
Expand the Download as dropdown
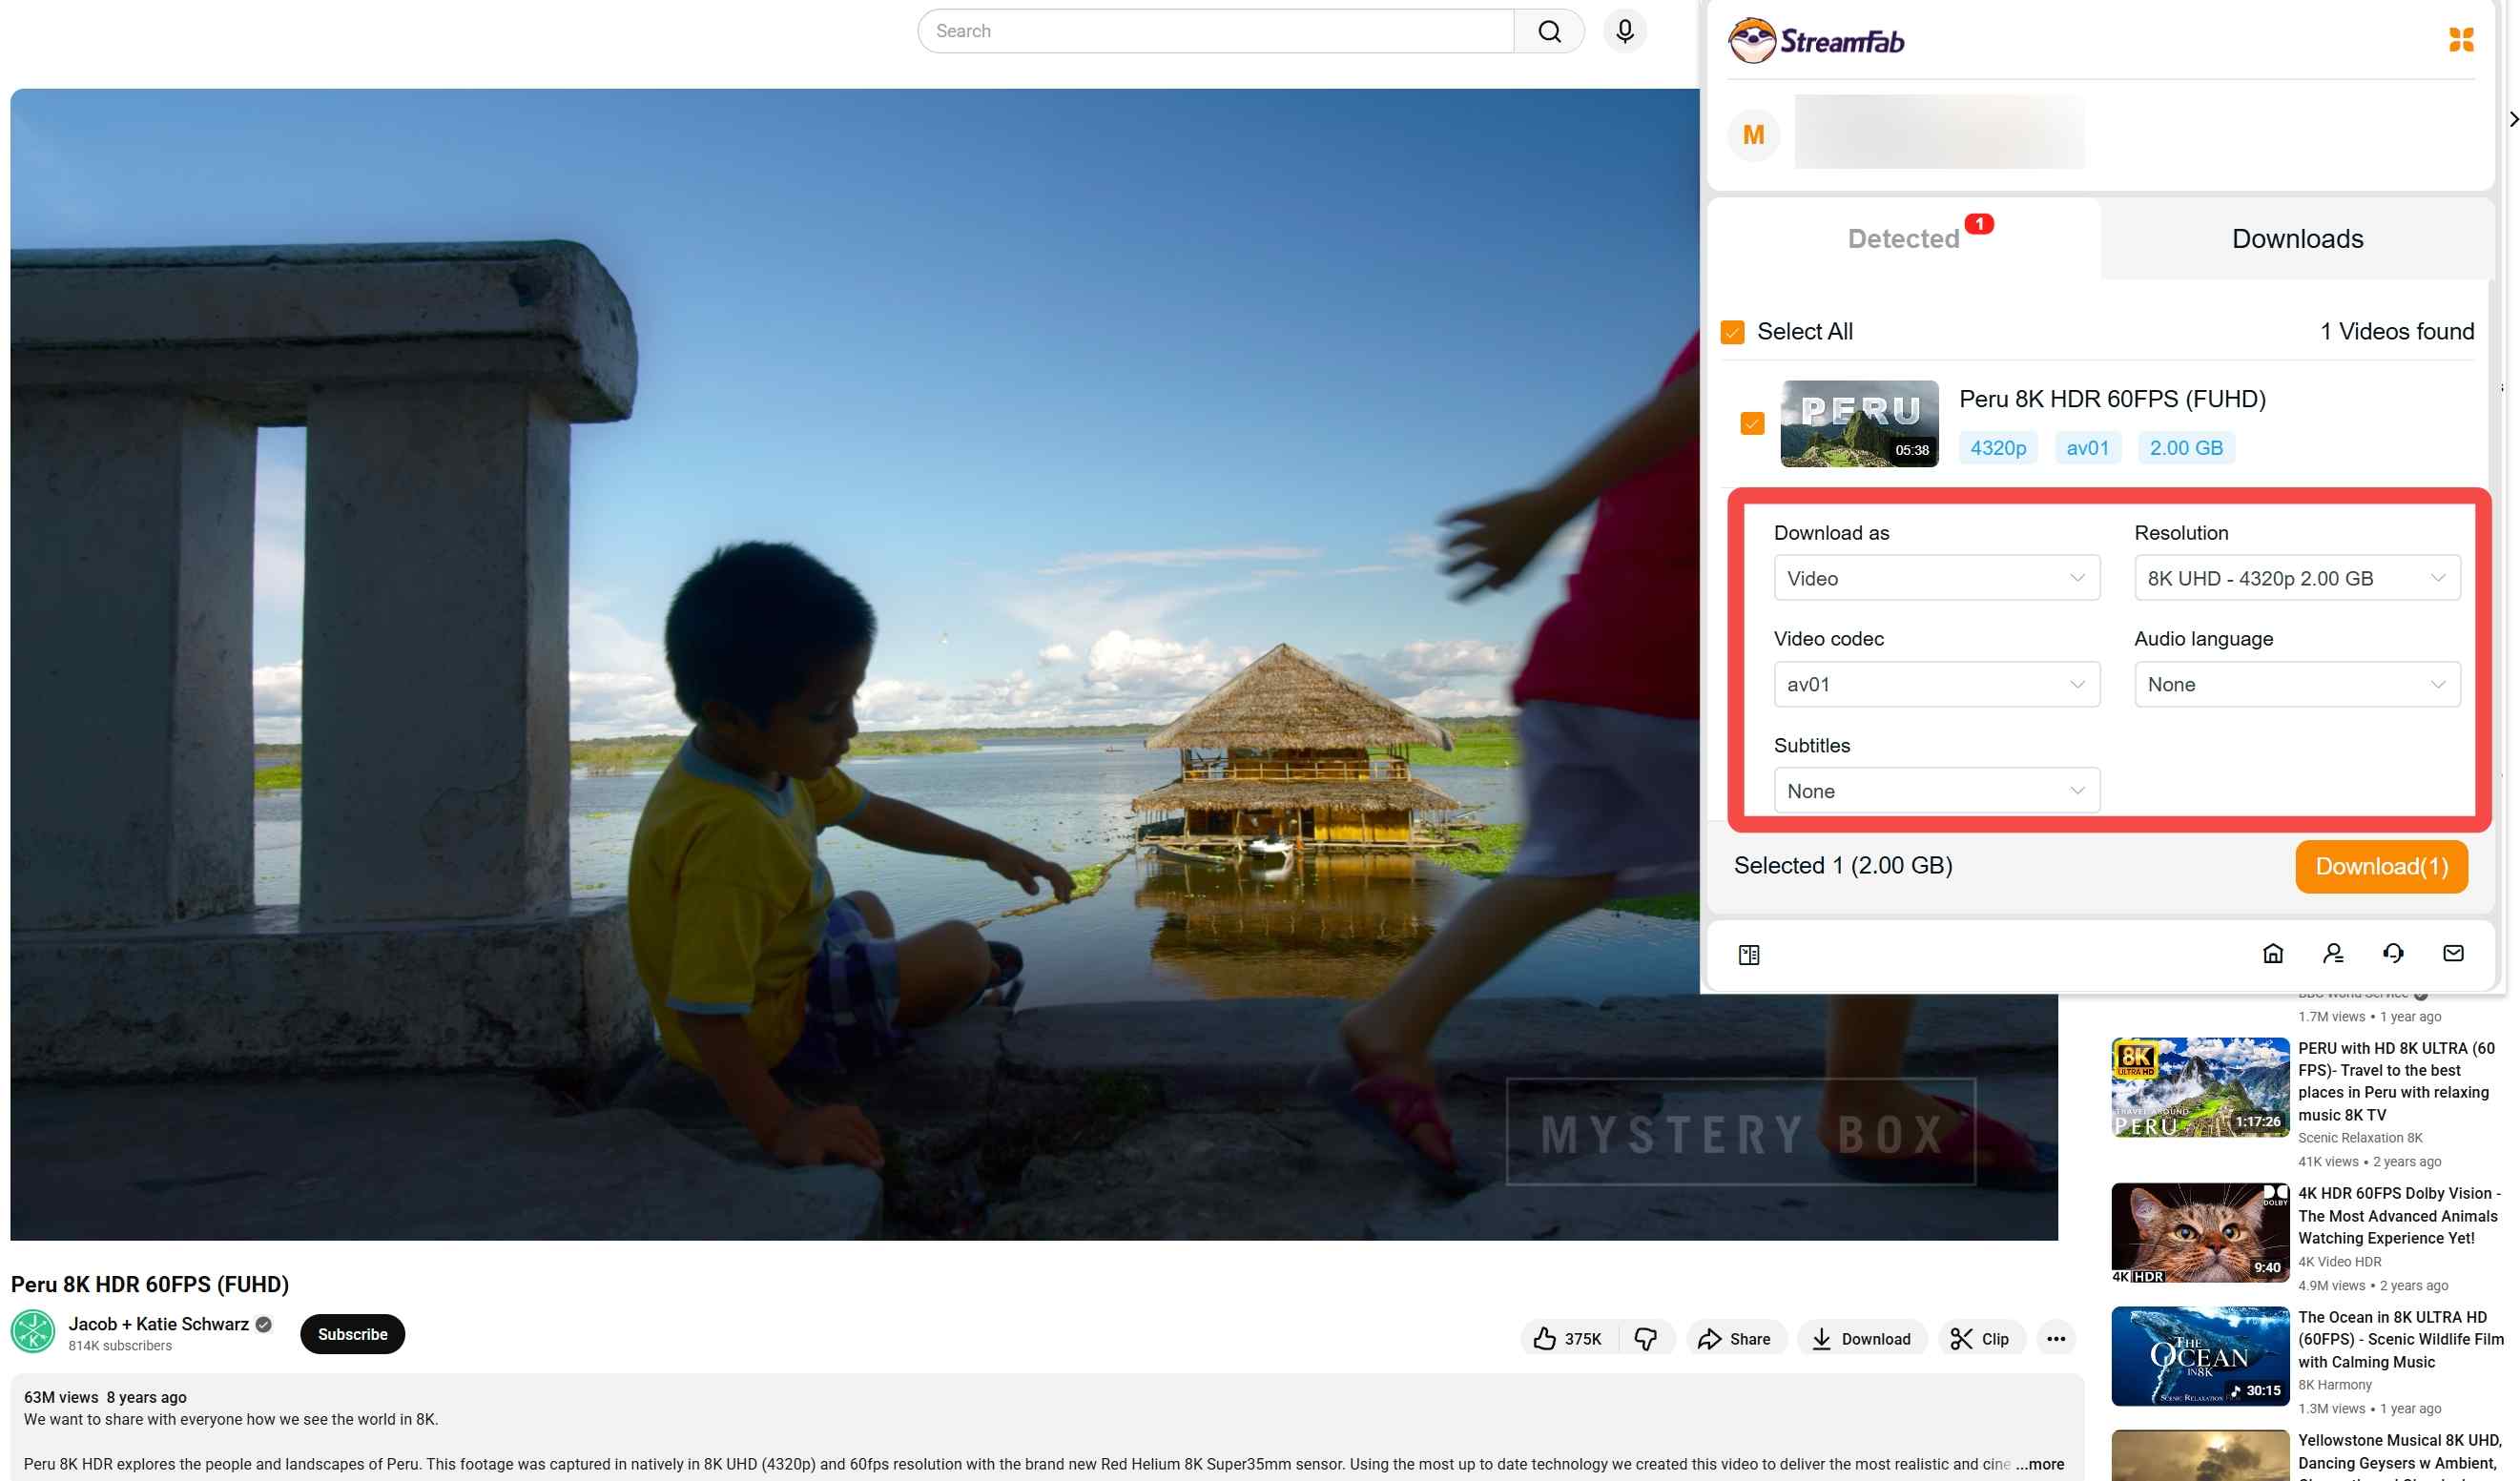point(1935,578)
